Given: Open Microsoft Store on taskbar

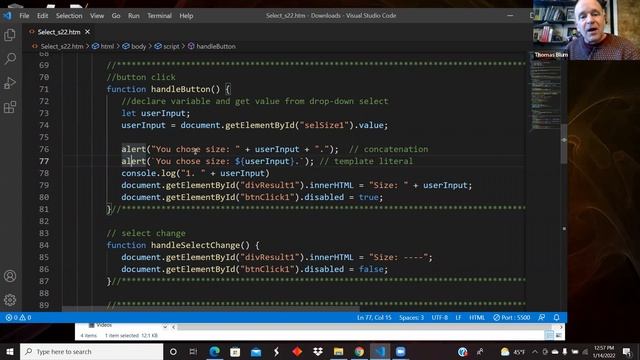Looking at the screenshot, I should [x=235, y=351].
